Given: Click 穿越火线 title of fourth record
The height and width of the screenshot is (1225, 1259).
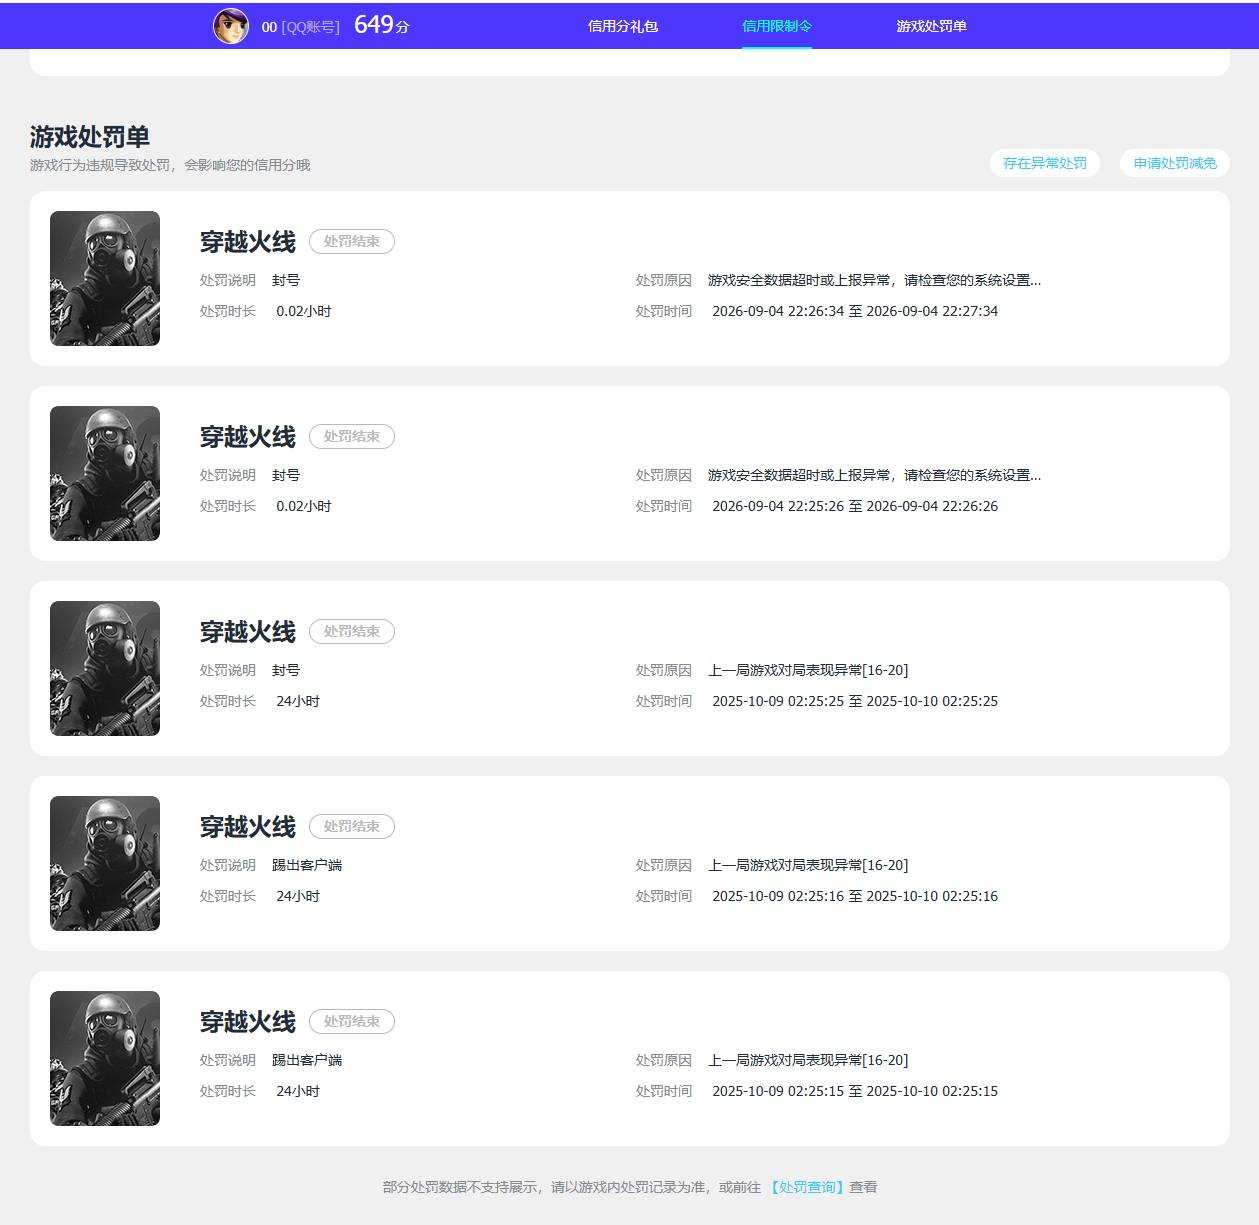Looking at the screenshot, I should click(x=248, y=827).
